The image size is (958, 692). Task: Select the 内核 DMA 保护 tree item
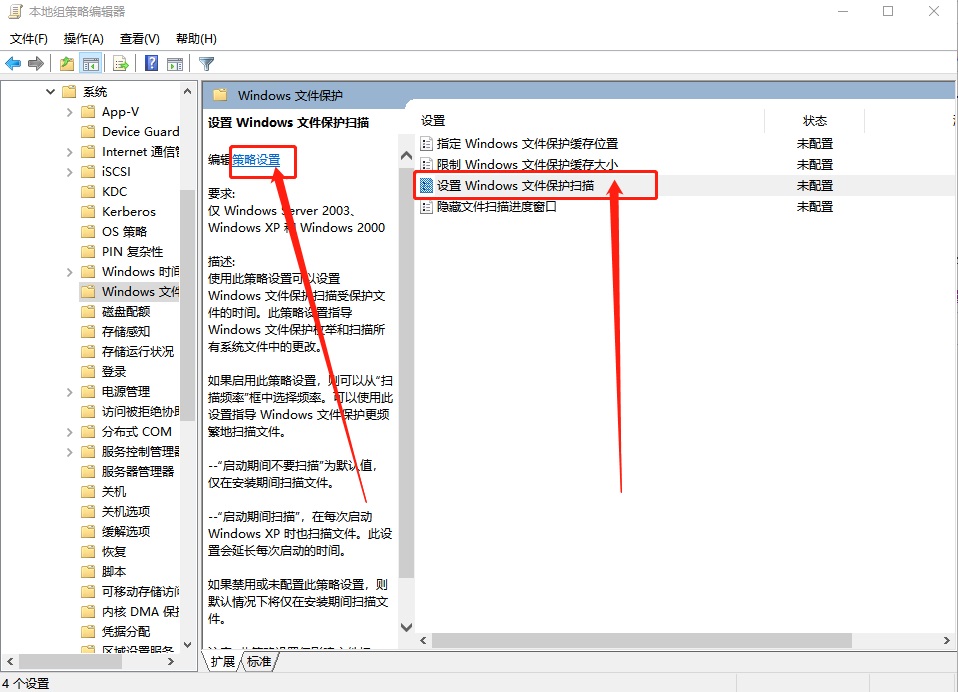(x=141, y=613)
